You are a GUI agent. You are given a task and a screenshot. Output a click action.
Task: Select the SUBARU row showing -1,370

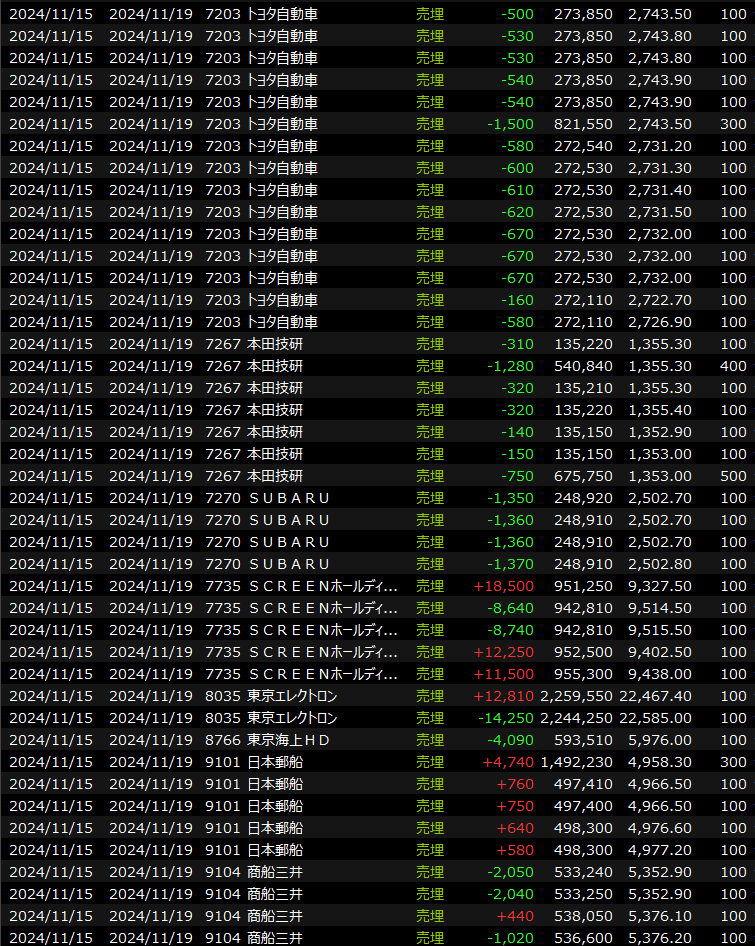click(288, 564)
